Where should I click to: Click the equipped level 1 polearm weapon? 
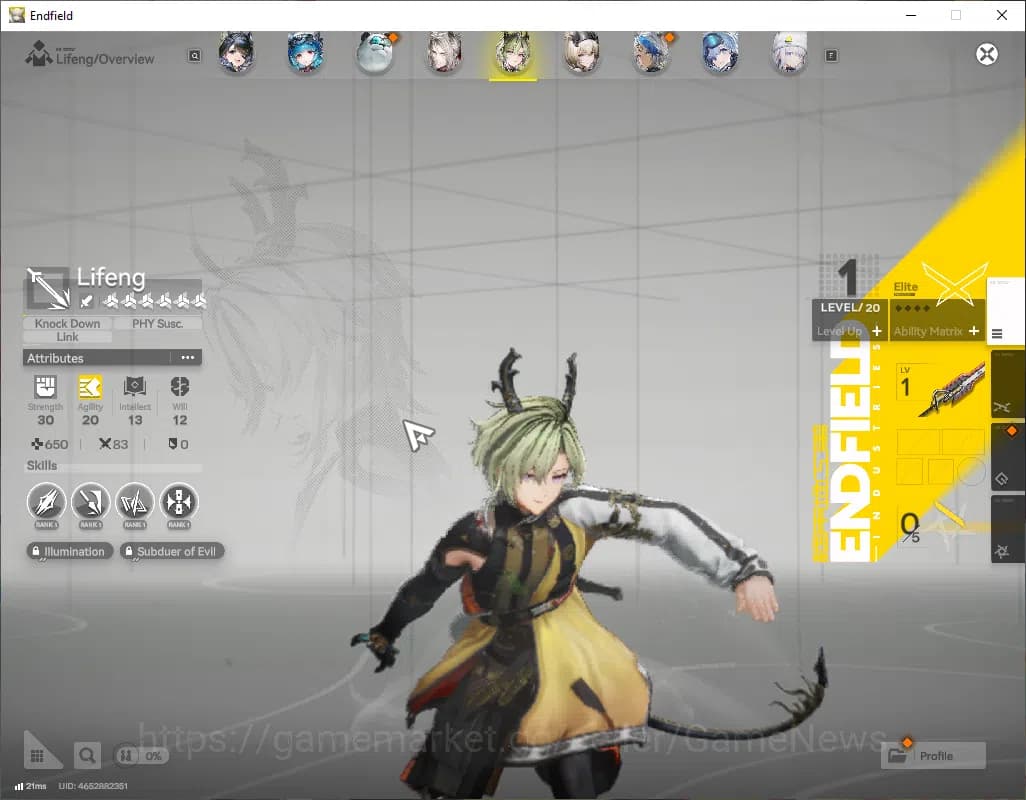tap(941, 389)
